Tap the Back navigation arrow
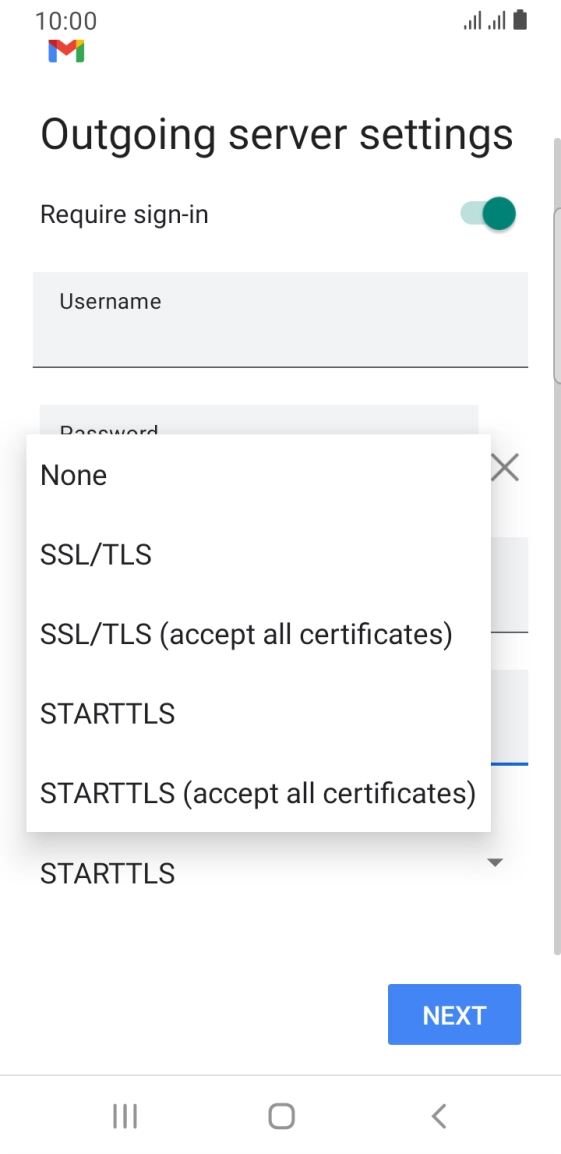 click(x=439, y=1116)
